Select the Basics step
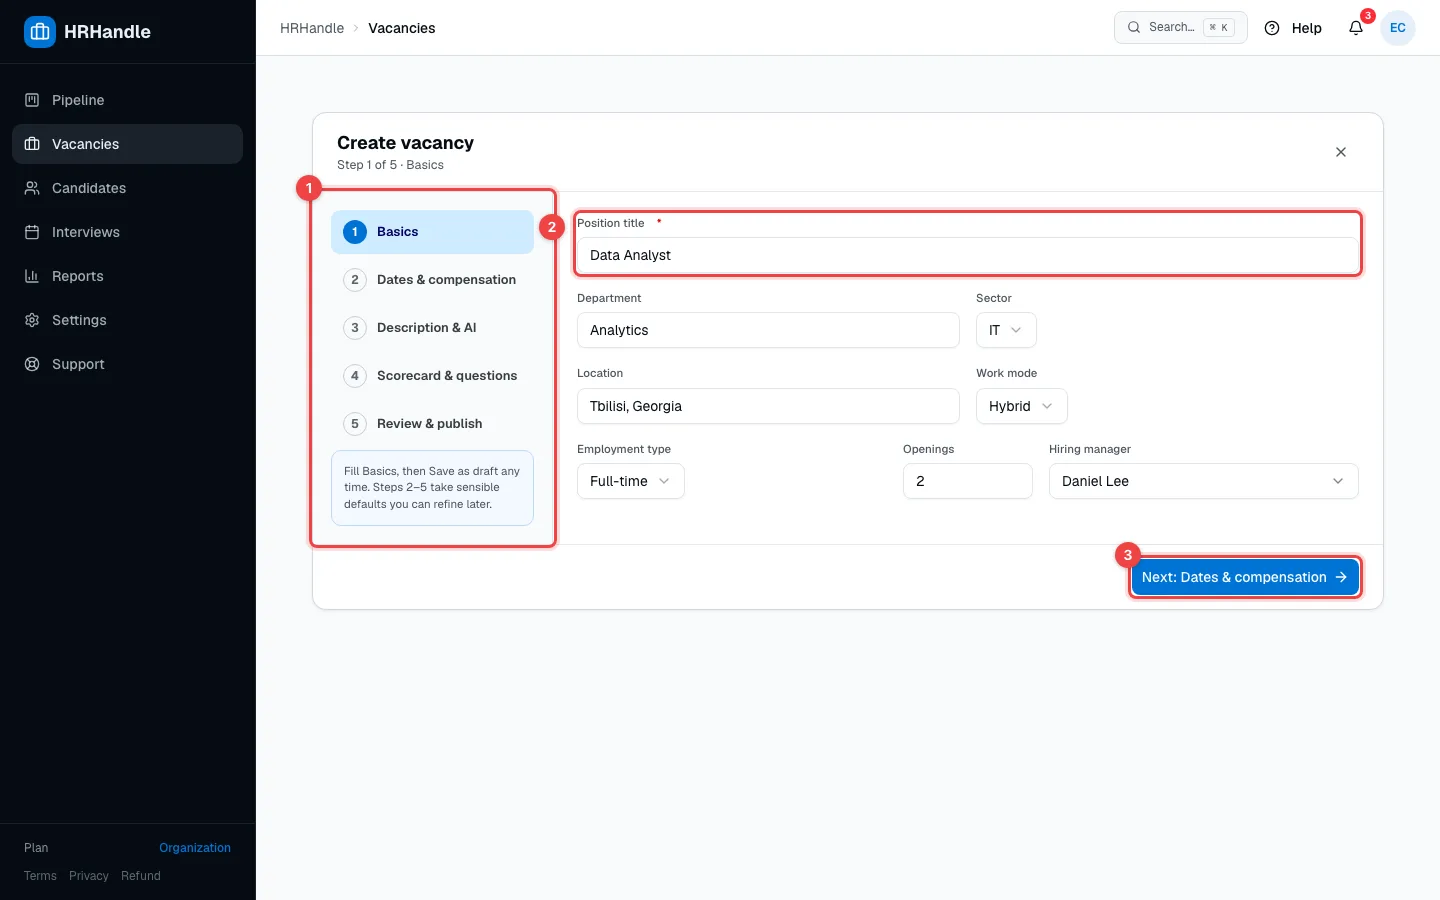 pyautogui.click(x=432, y=232)
